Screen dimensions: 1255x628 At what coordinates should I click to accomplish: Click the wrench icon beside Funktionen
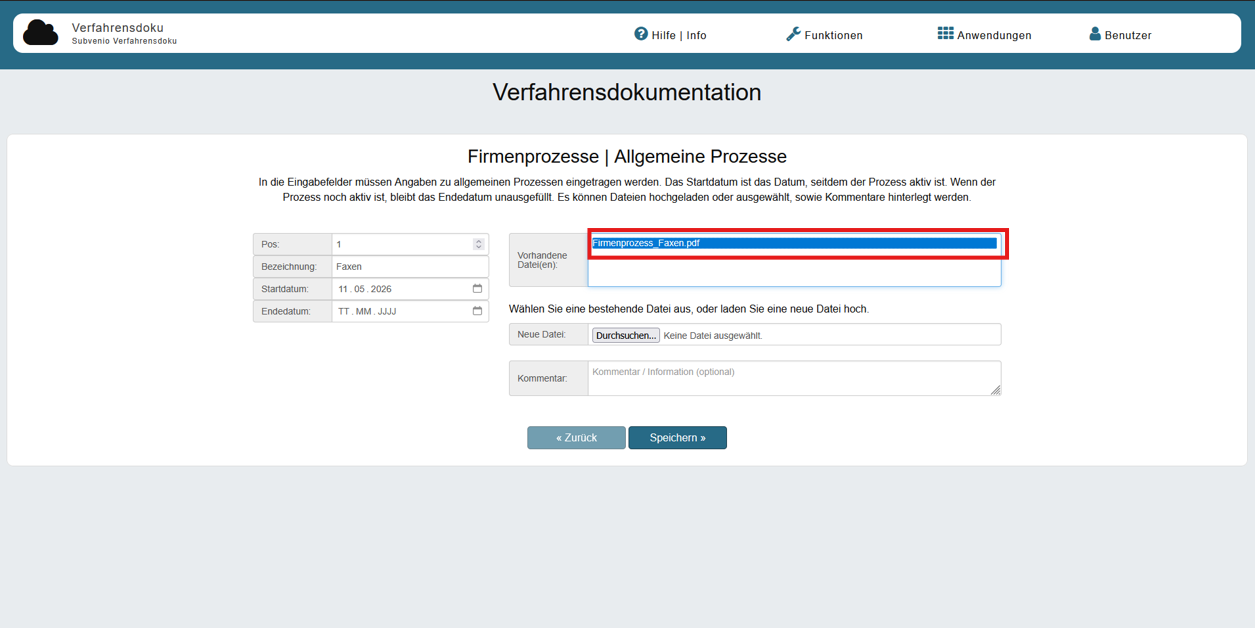click(x=793, y=34)
